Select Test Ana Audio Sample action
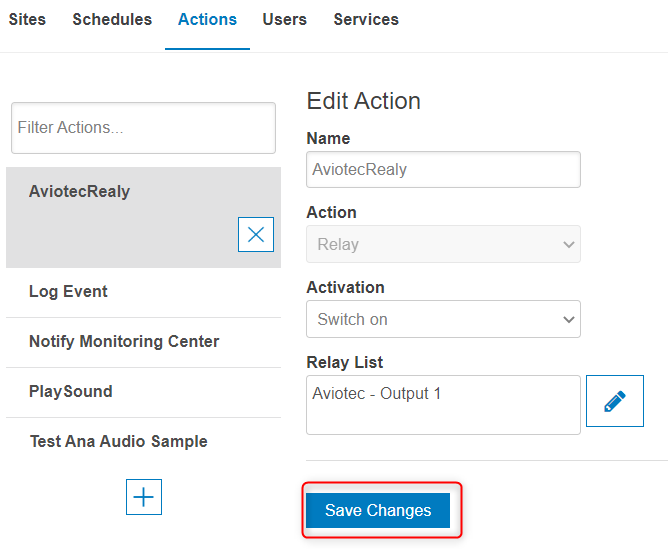The image size is (668, 549). [x=118, y=442]
